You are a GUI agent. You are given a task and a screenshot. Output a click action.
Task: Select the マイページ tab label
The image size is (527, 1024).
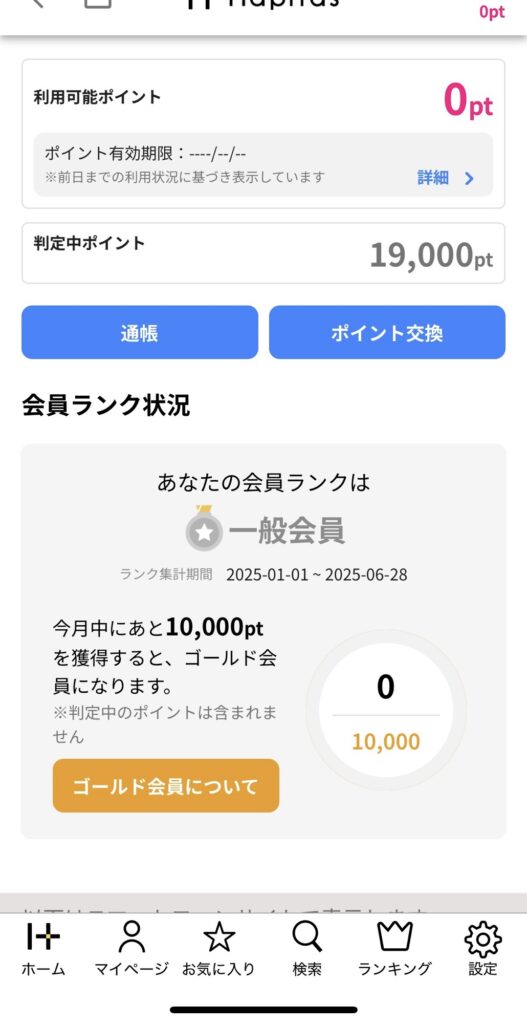131,969
